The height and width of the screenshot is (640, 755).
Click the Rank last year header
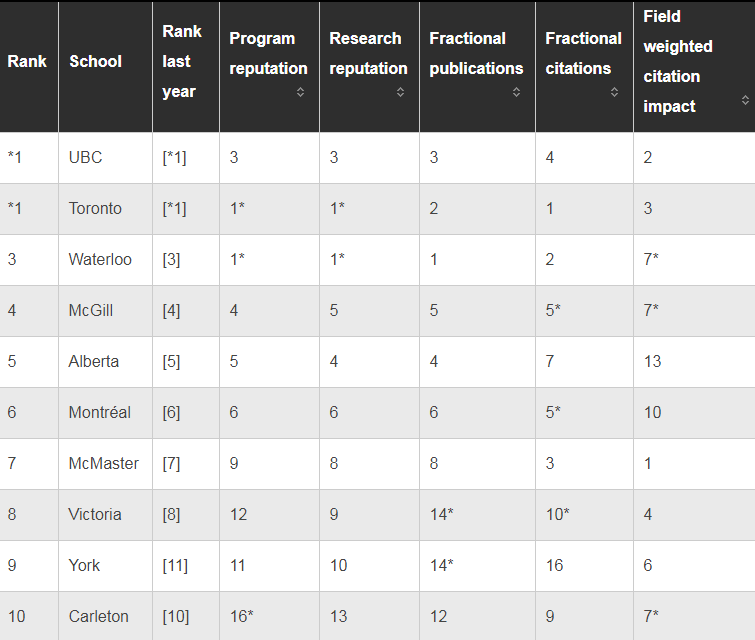point(181,62)
